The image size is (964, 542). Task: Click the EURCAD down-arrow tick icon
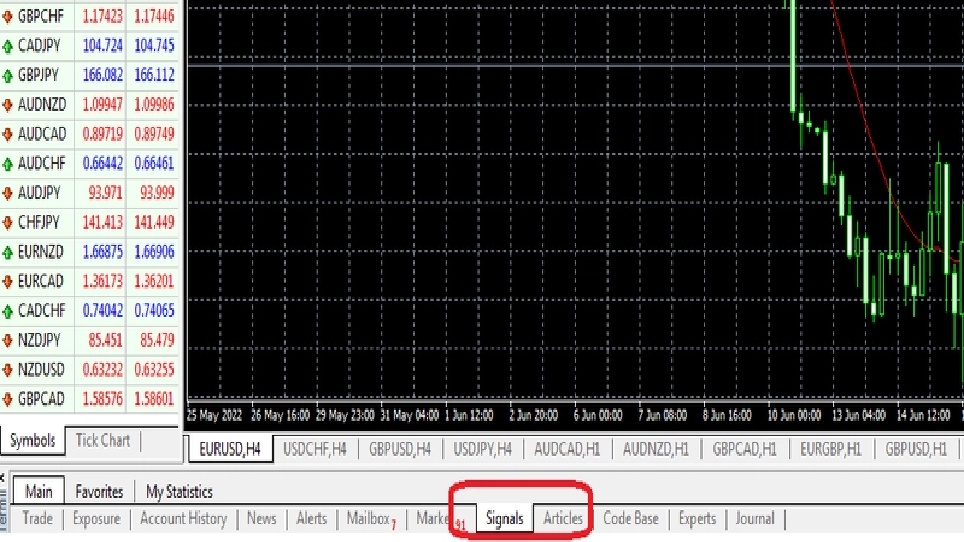click(7, 282)
